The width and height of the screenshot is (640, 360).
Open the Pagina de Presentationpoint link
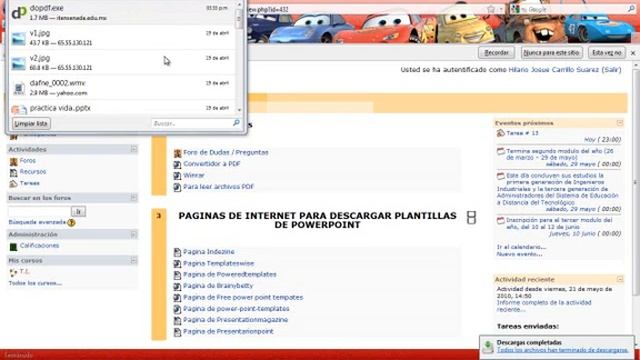click(228, 332)
